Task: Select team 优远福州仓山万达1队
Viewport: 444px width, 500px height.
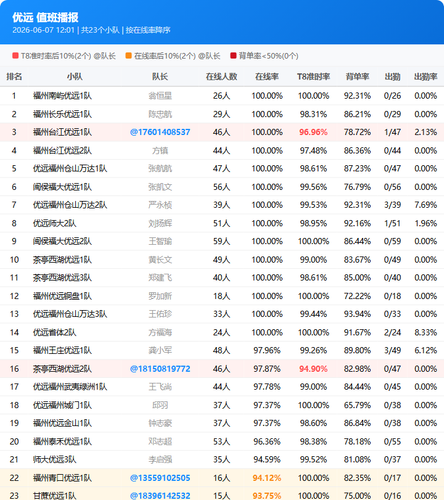Action: click(70, 169)
